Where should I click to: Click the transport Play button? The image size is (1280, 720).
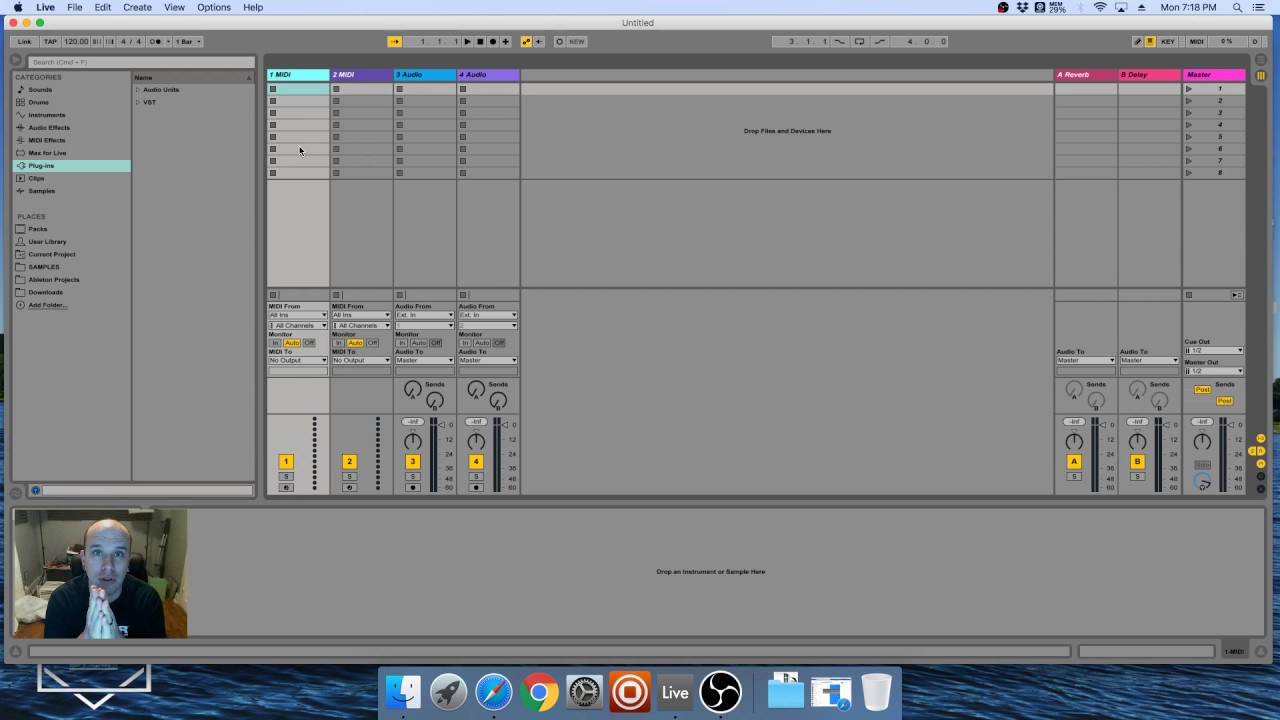(x=467, y=41)
